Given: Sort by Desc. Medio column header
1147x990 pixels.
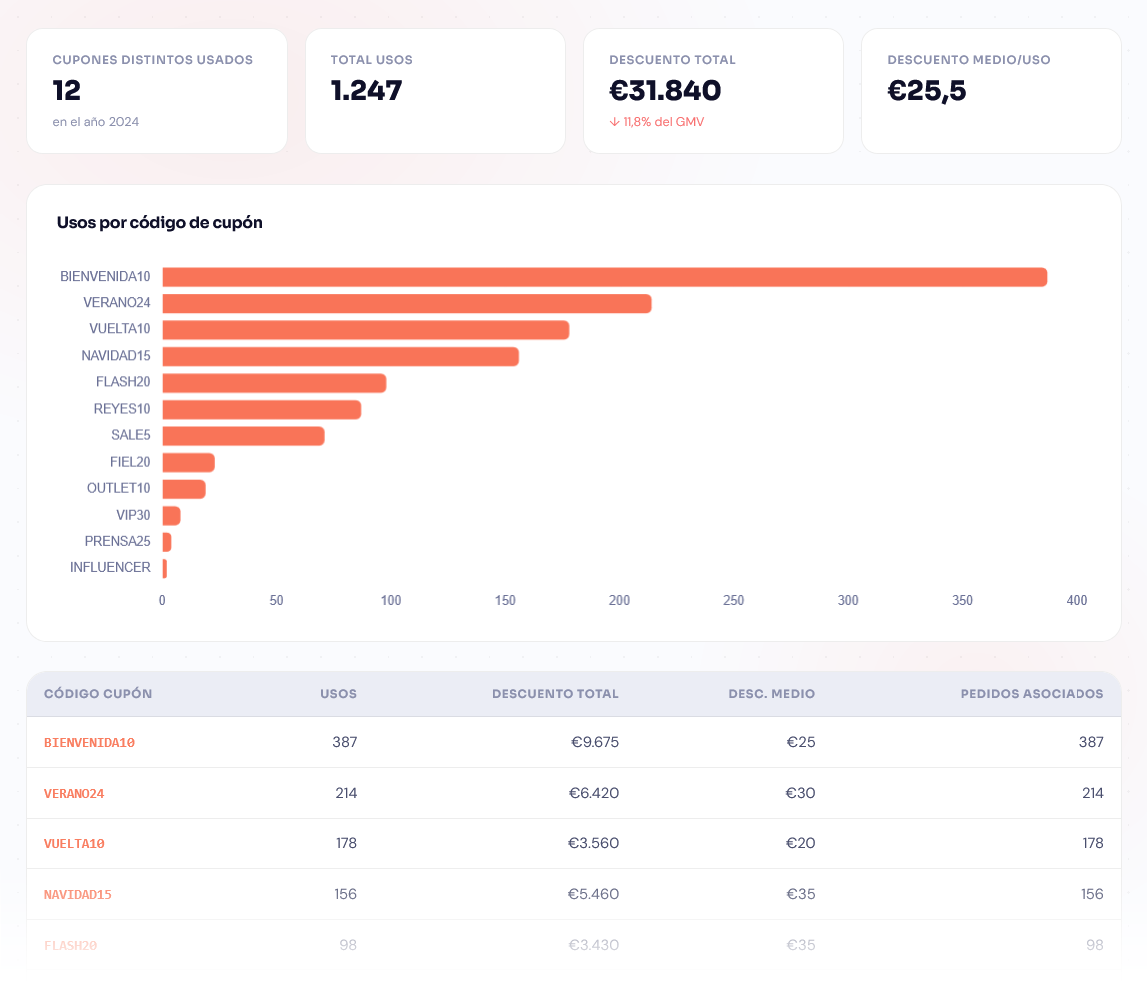Looking at the screenshot, I should [x=771, y=694].
